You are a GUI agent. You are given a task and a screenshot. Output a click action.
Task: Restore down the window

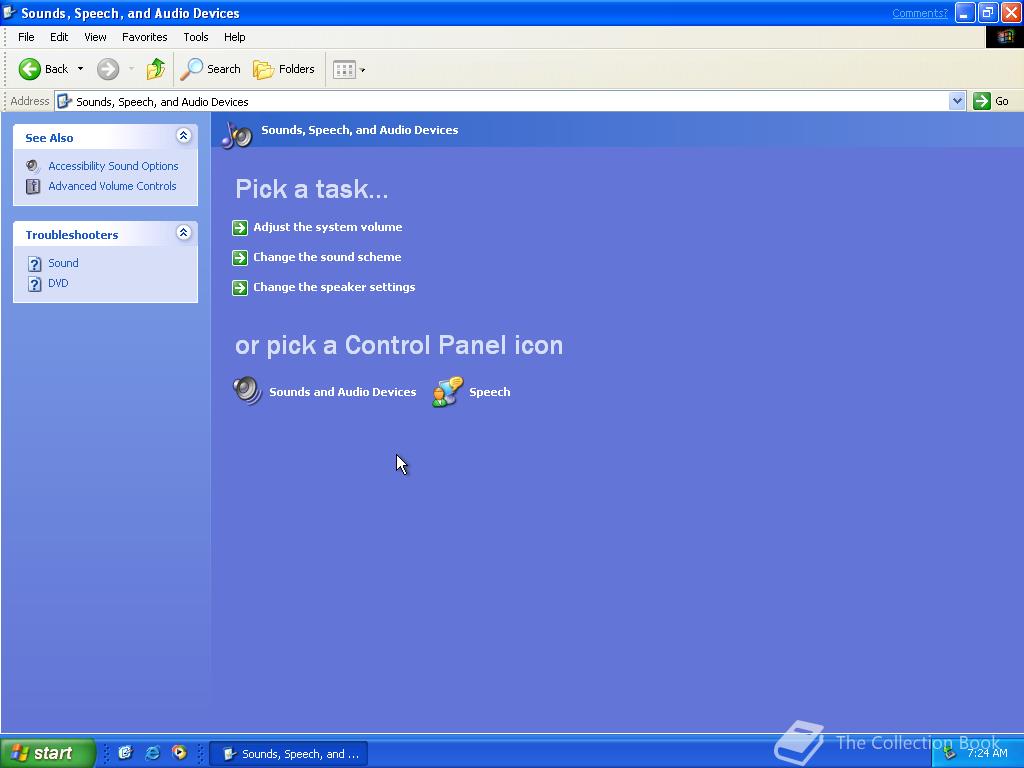click(x=988, y=12)
